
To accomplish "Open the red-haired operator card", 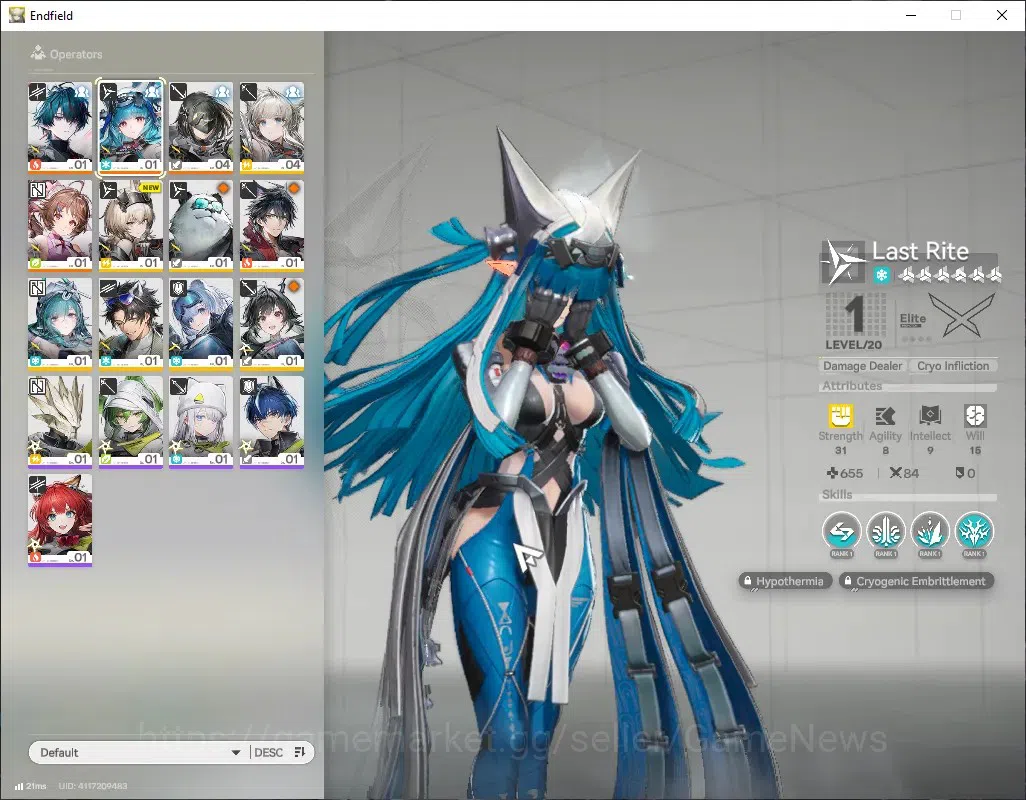I will click(x=60, y=519).
